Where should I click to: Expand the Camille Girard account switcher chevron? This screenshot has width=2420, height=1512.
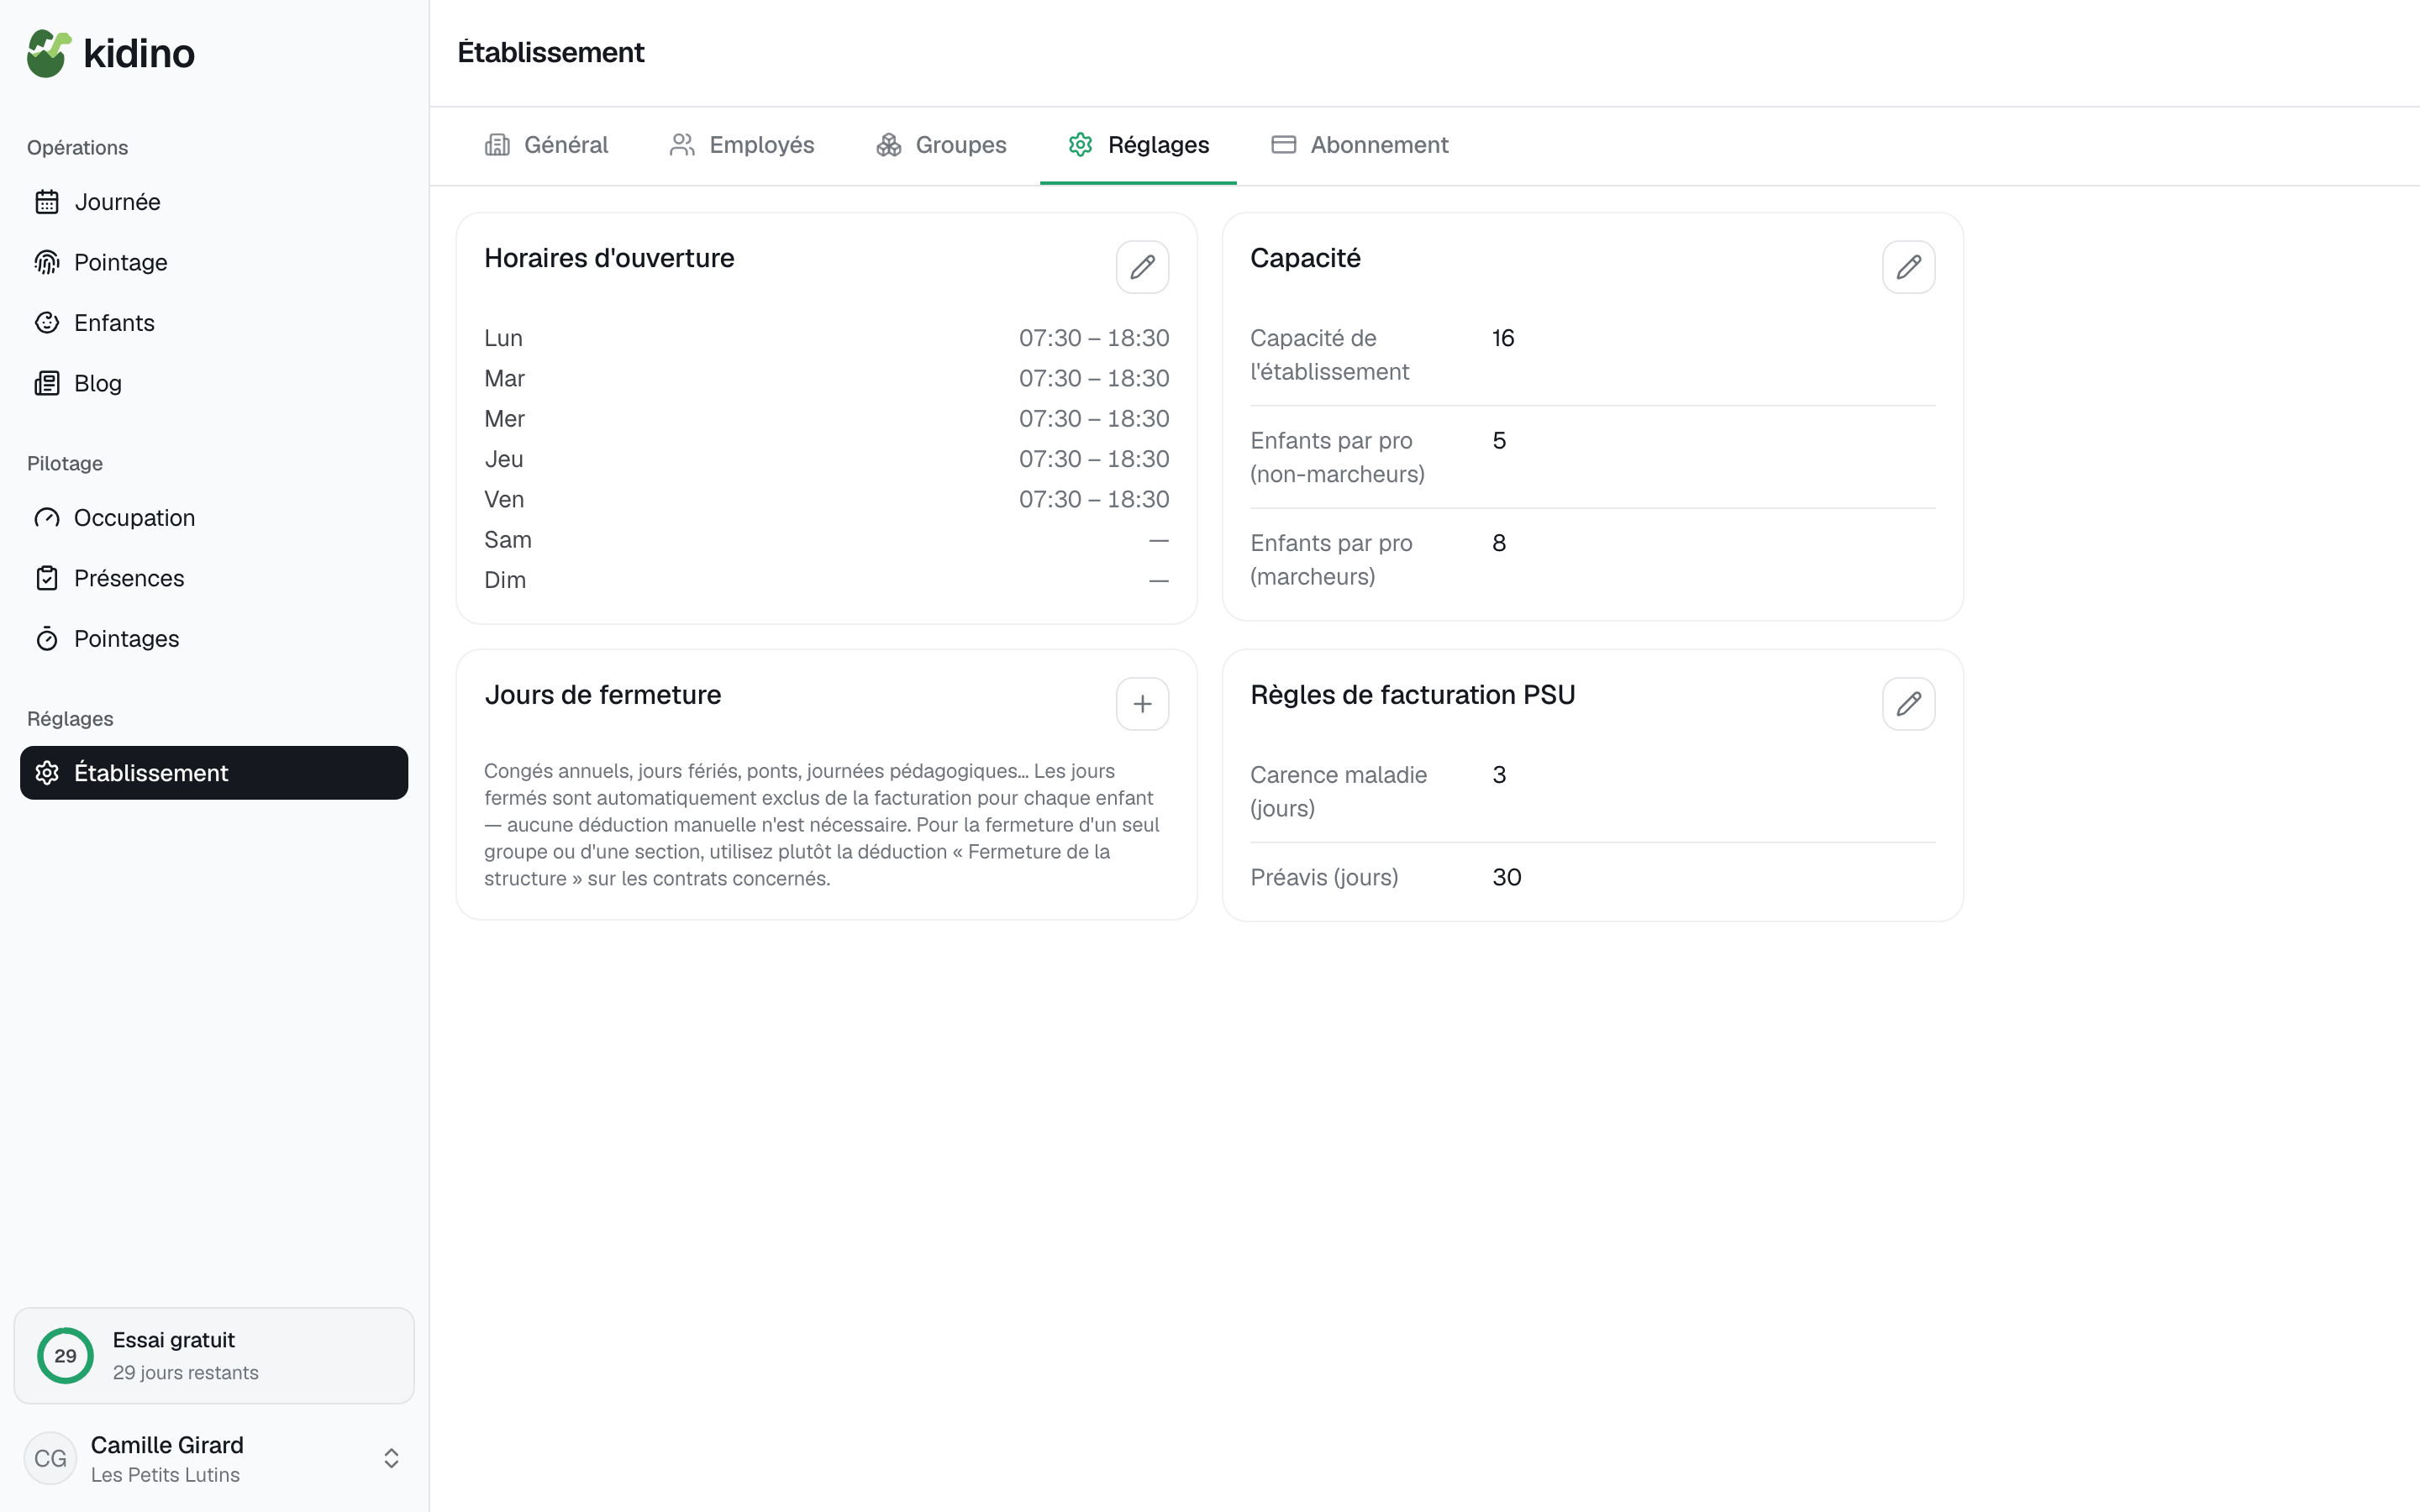(x=391, y=1458)
